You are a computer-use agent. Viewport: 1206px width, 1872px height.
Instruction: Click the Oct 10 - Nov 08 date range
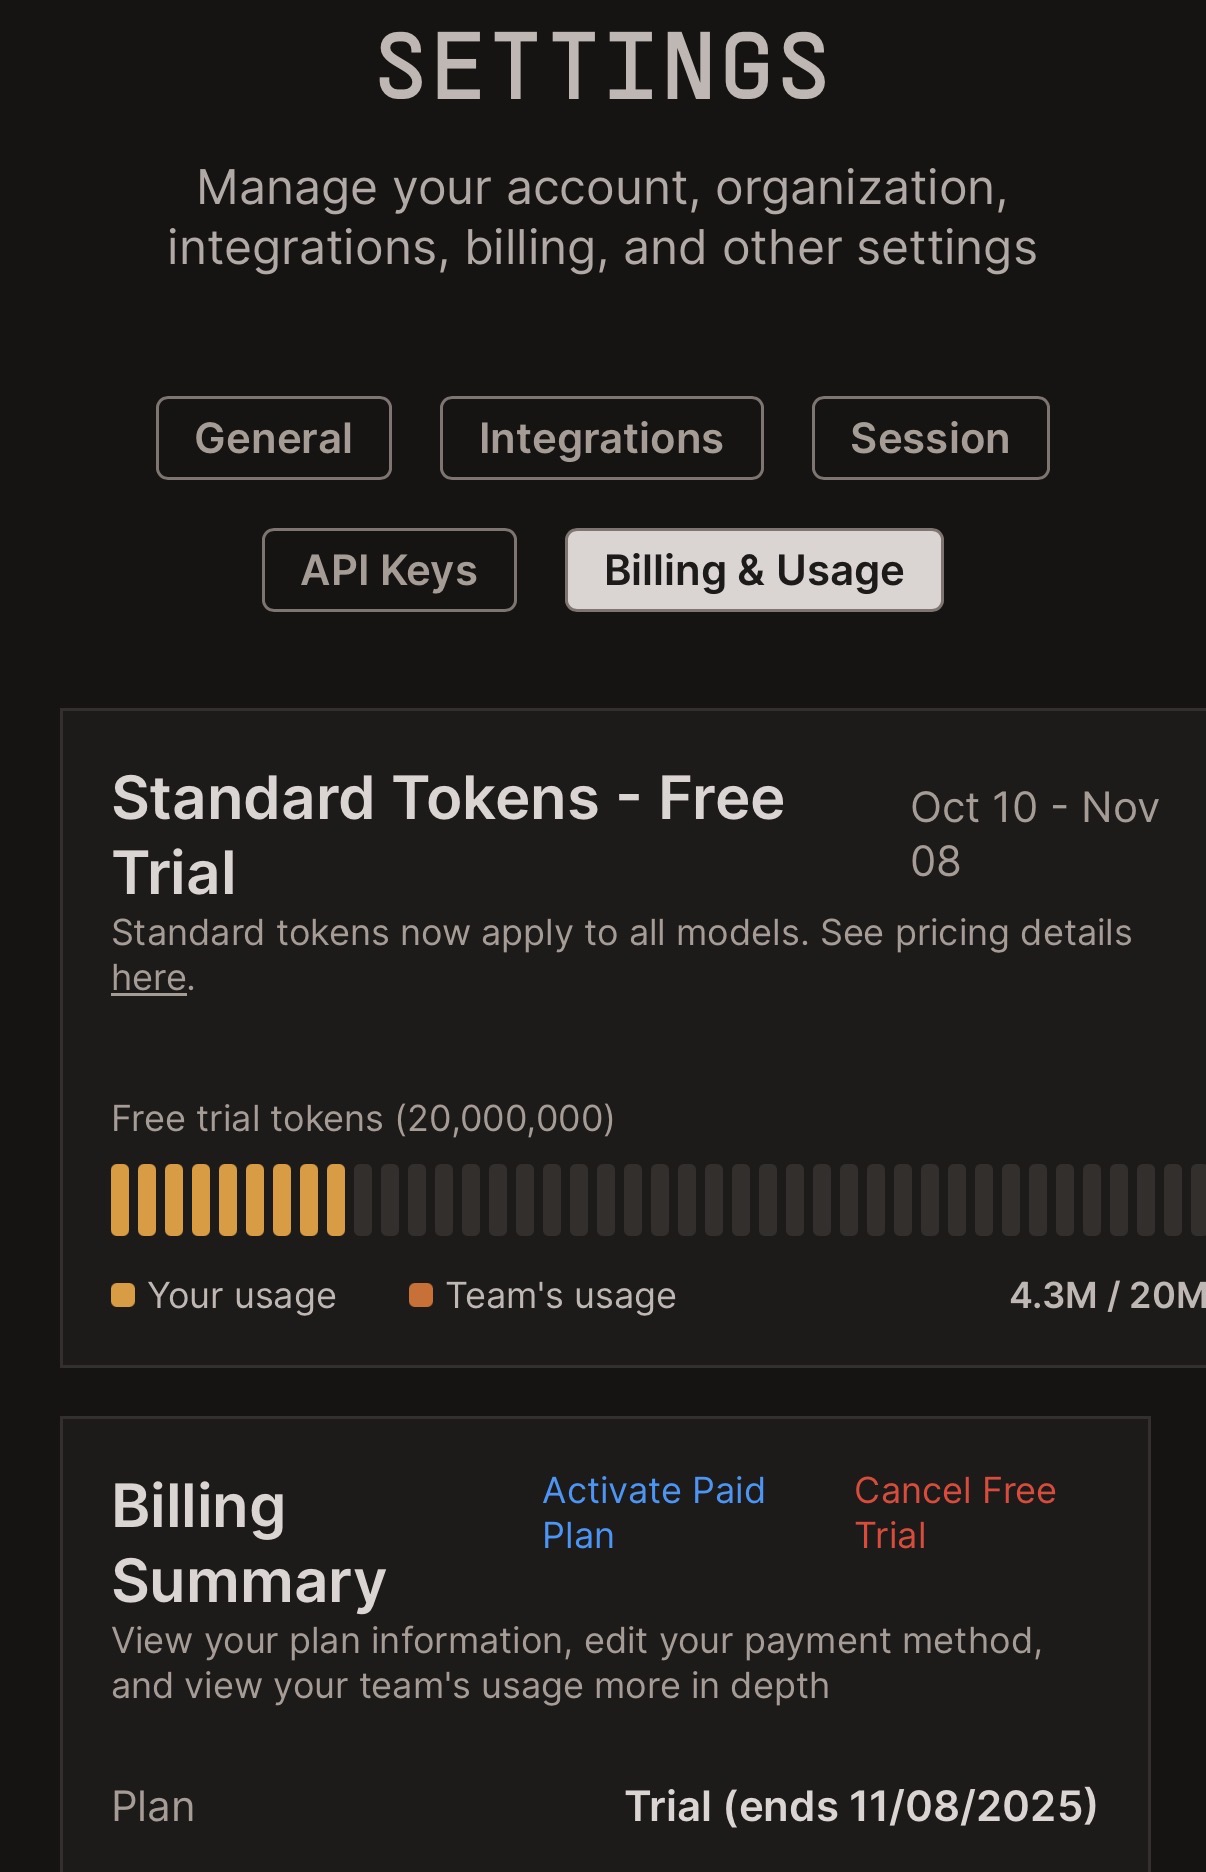[x=1033, y=834]
